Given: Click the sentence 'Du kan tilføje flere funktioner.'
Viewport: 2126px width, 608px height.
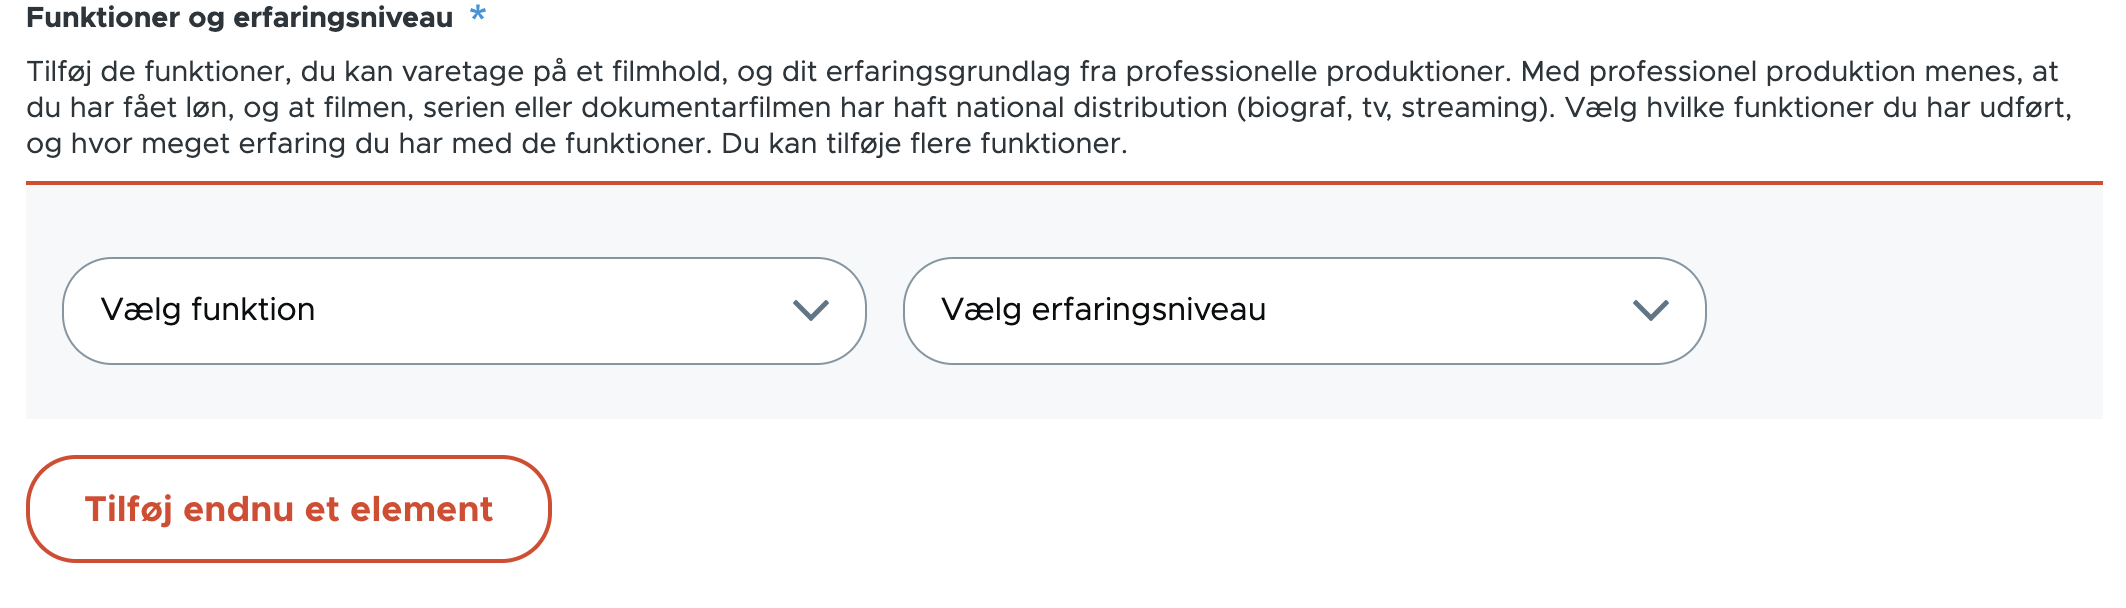Looking at the screenshot, I should pyautogui.click(x=924, y=144).
